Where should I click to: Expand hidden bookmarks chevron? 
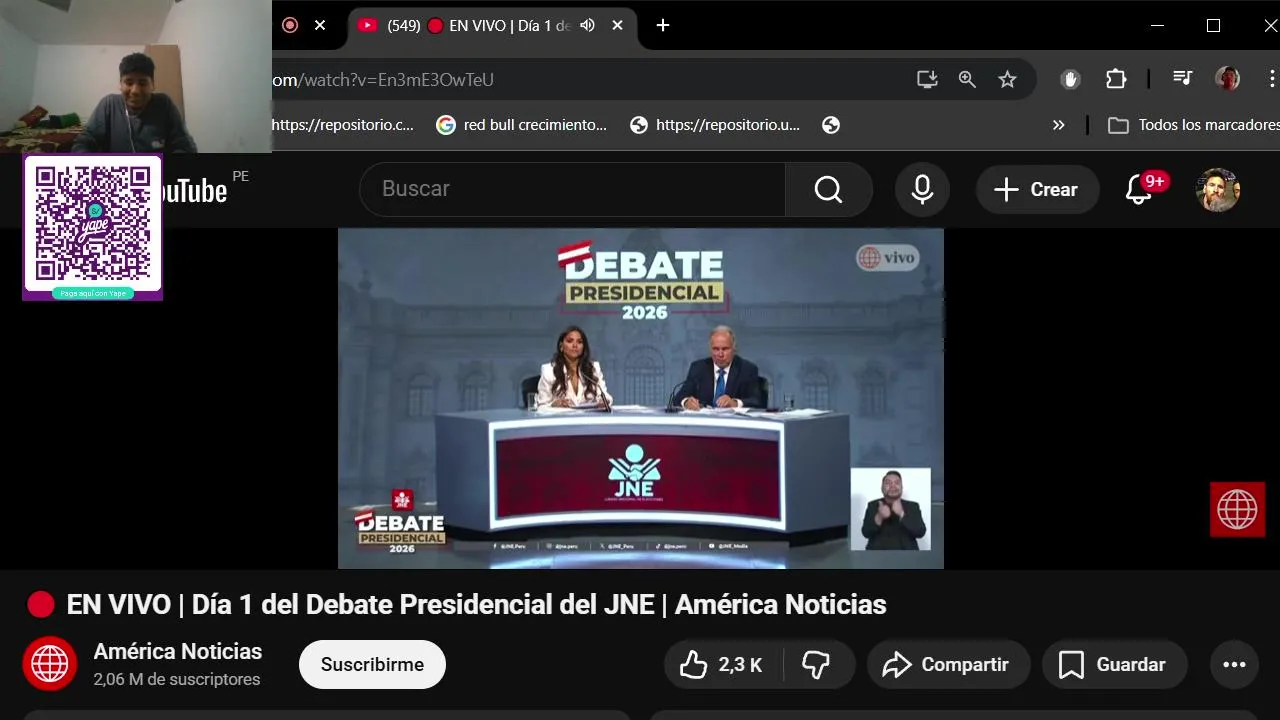[x=1059, y=125]
